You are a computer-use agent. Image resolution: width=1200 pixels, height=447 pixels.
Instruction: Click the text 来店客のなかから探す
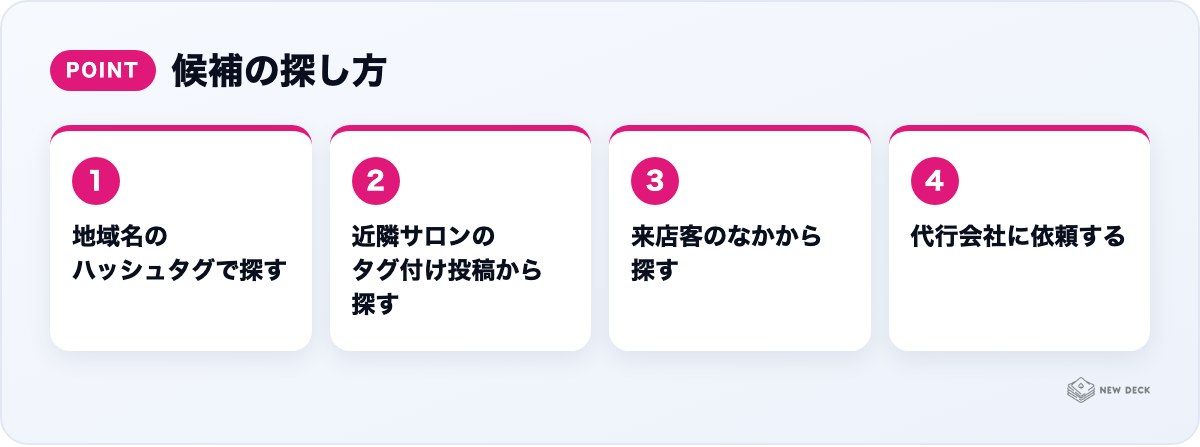726,253
